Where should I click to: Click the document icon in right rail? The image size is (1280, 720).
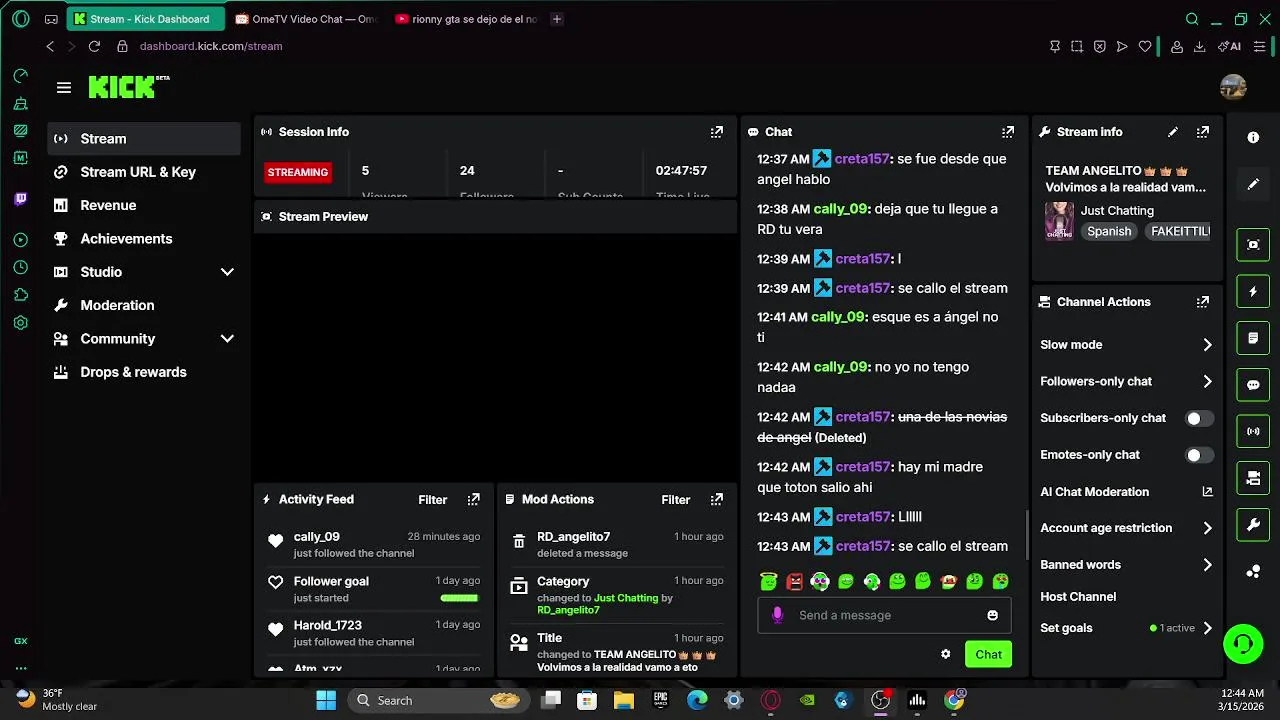point(1253,338)
